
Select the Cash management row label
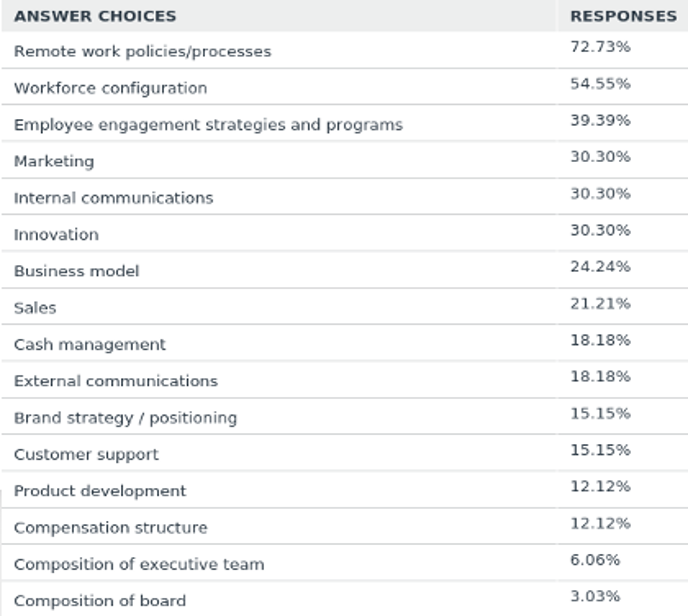click(x=90, y=345)
